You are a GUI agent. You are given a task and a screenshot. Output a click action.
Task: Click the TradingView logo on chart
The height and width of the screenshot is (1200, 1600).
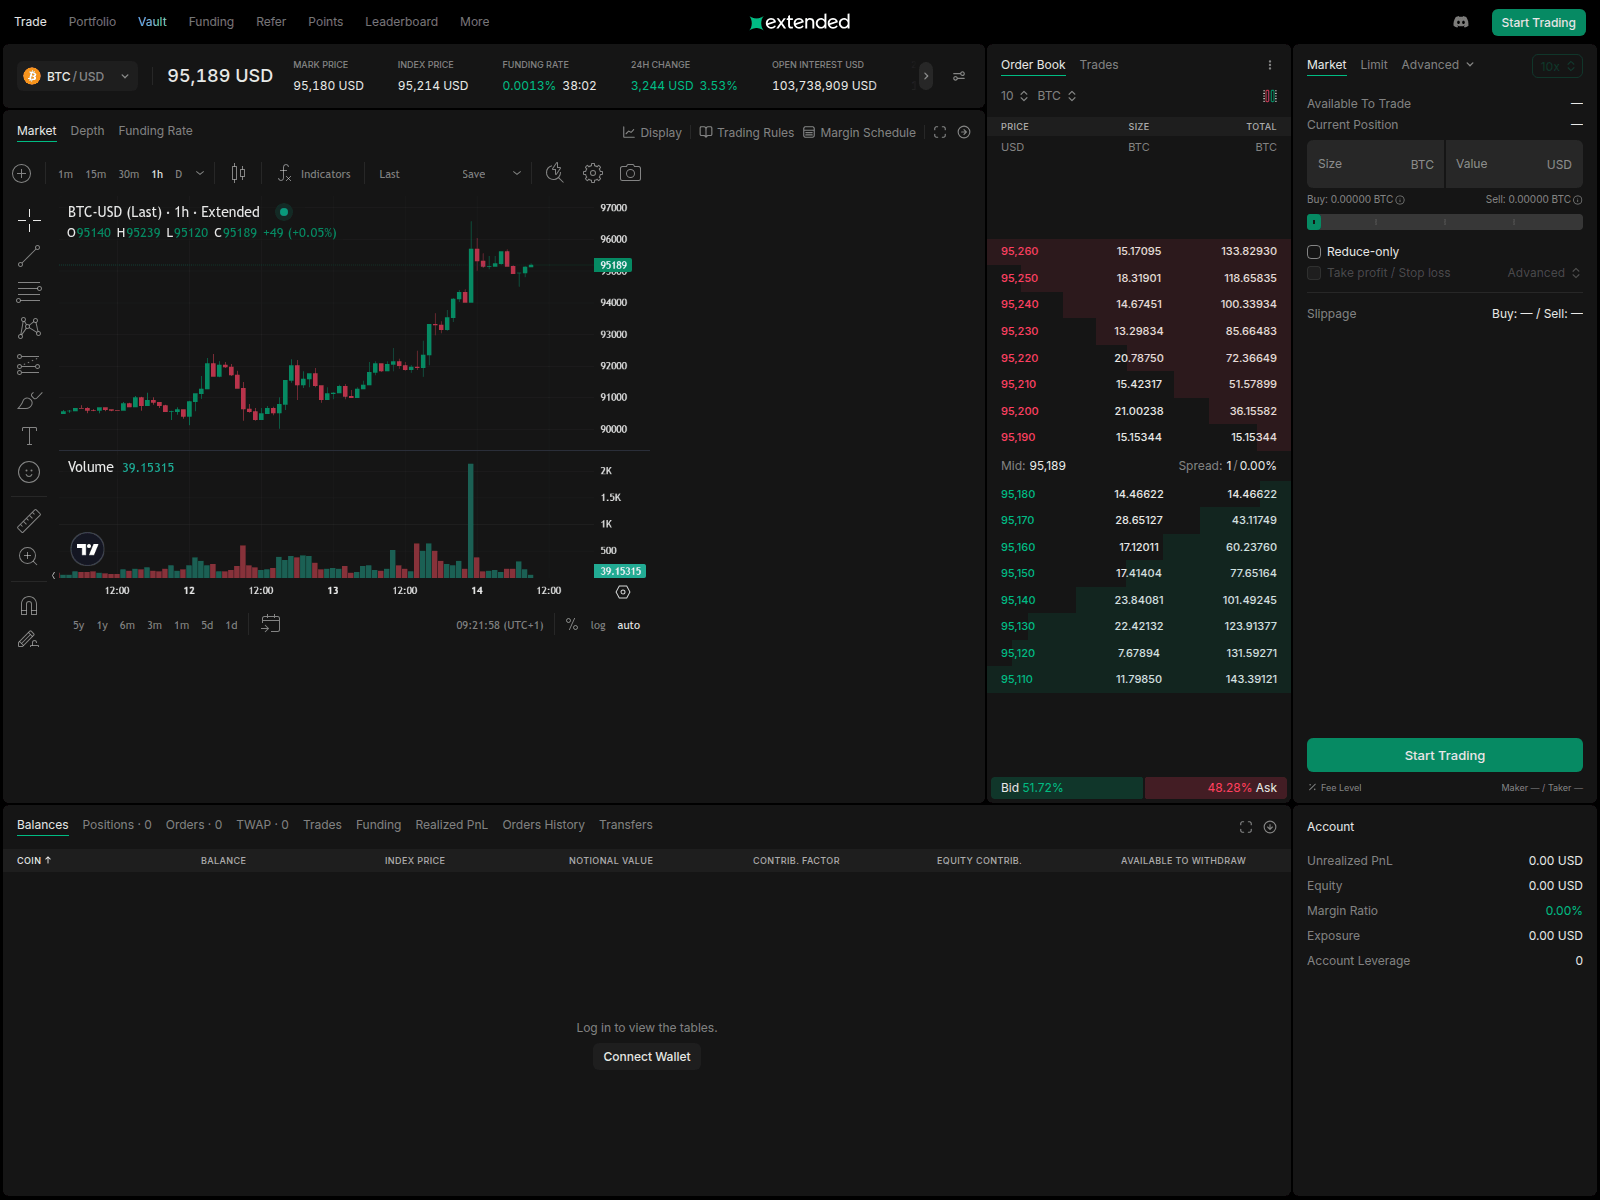[88, 549]
